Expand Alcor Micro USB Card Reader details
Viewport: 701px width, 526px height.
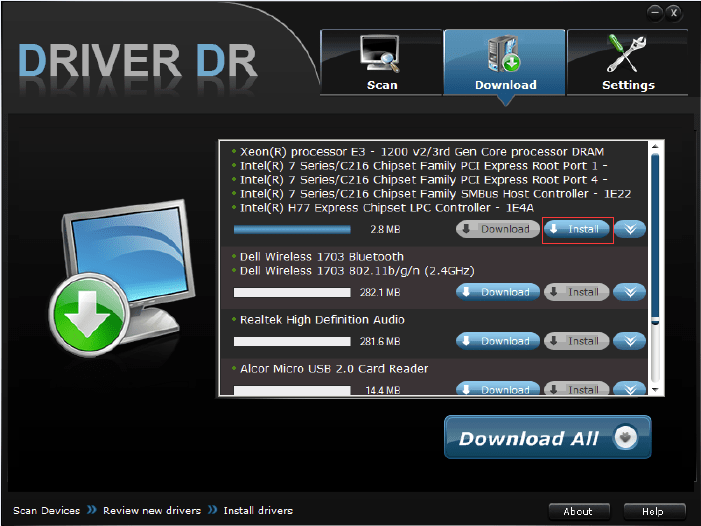pos(629,389)
